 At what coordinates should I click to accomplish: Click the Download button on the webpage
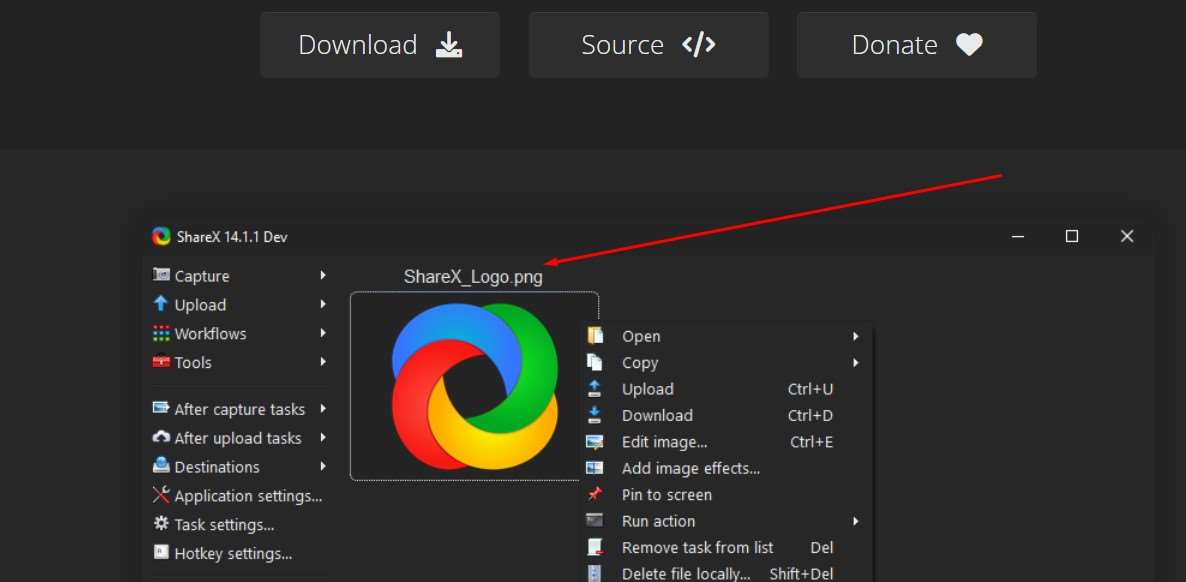(x=380, y=45)
